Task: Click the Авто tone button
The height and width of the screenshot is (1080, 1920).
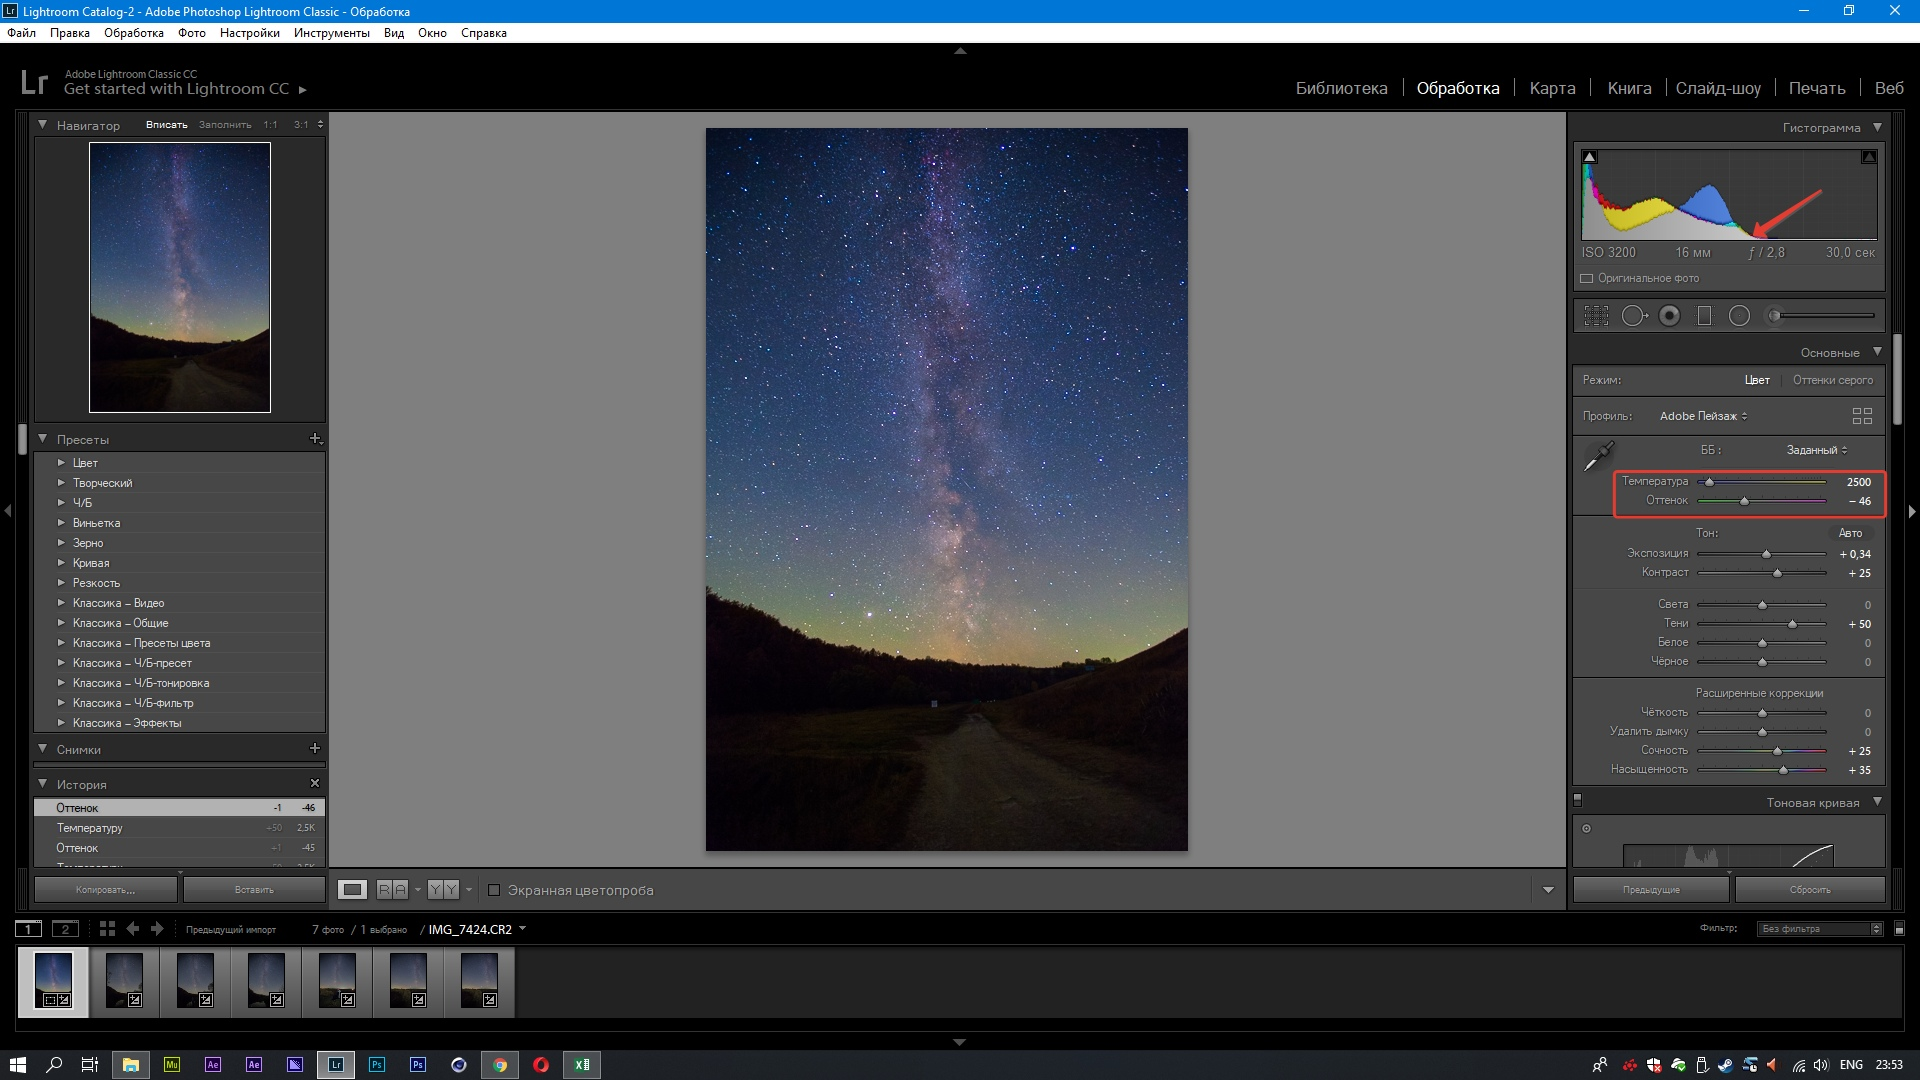Action: [1850, 533]
